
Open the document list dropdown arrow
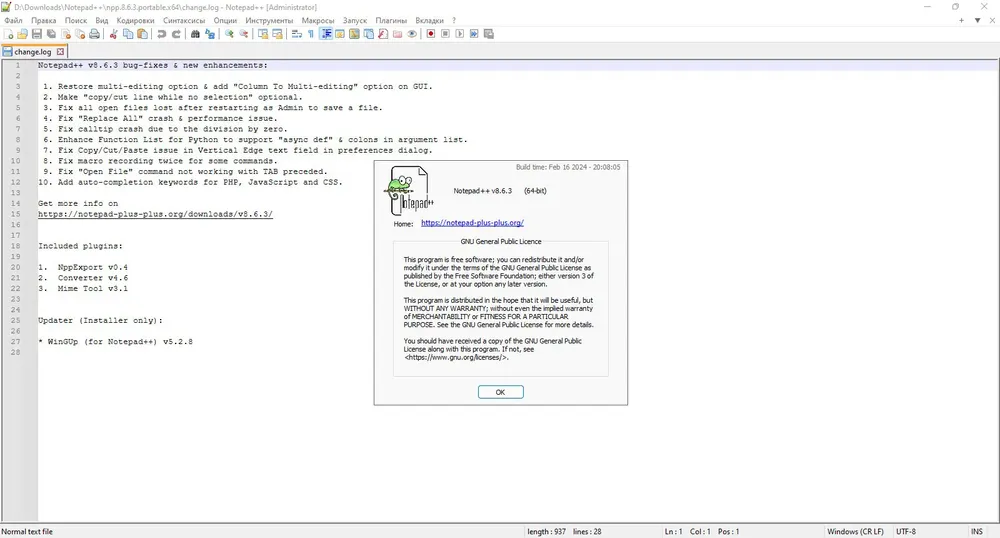[x=977, y=20]
